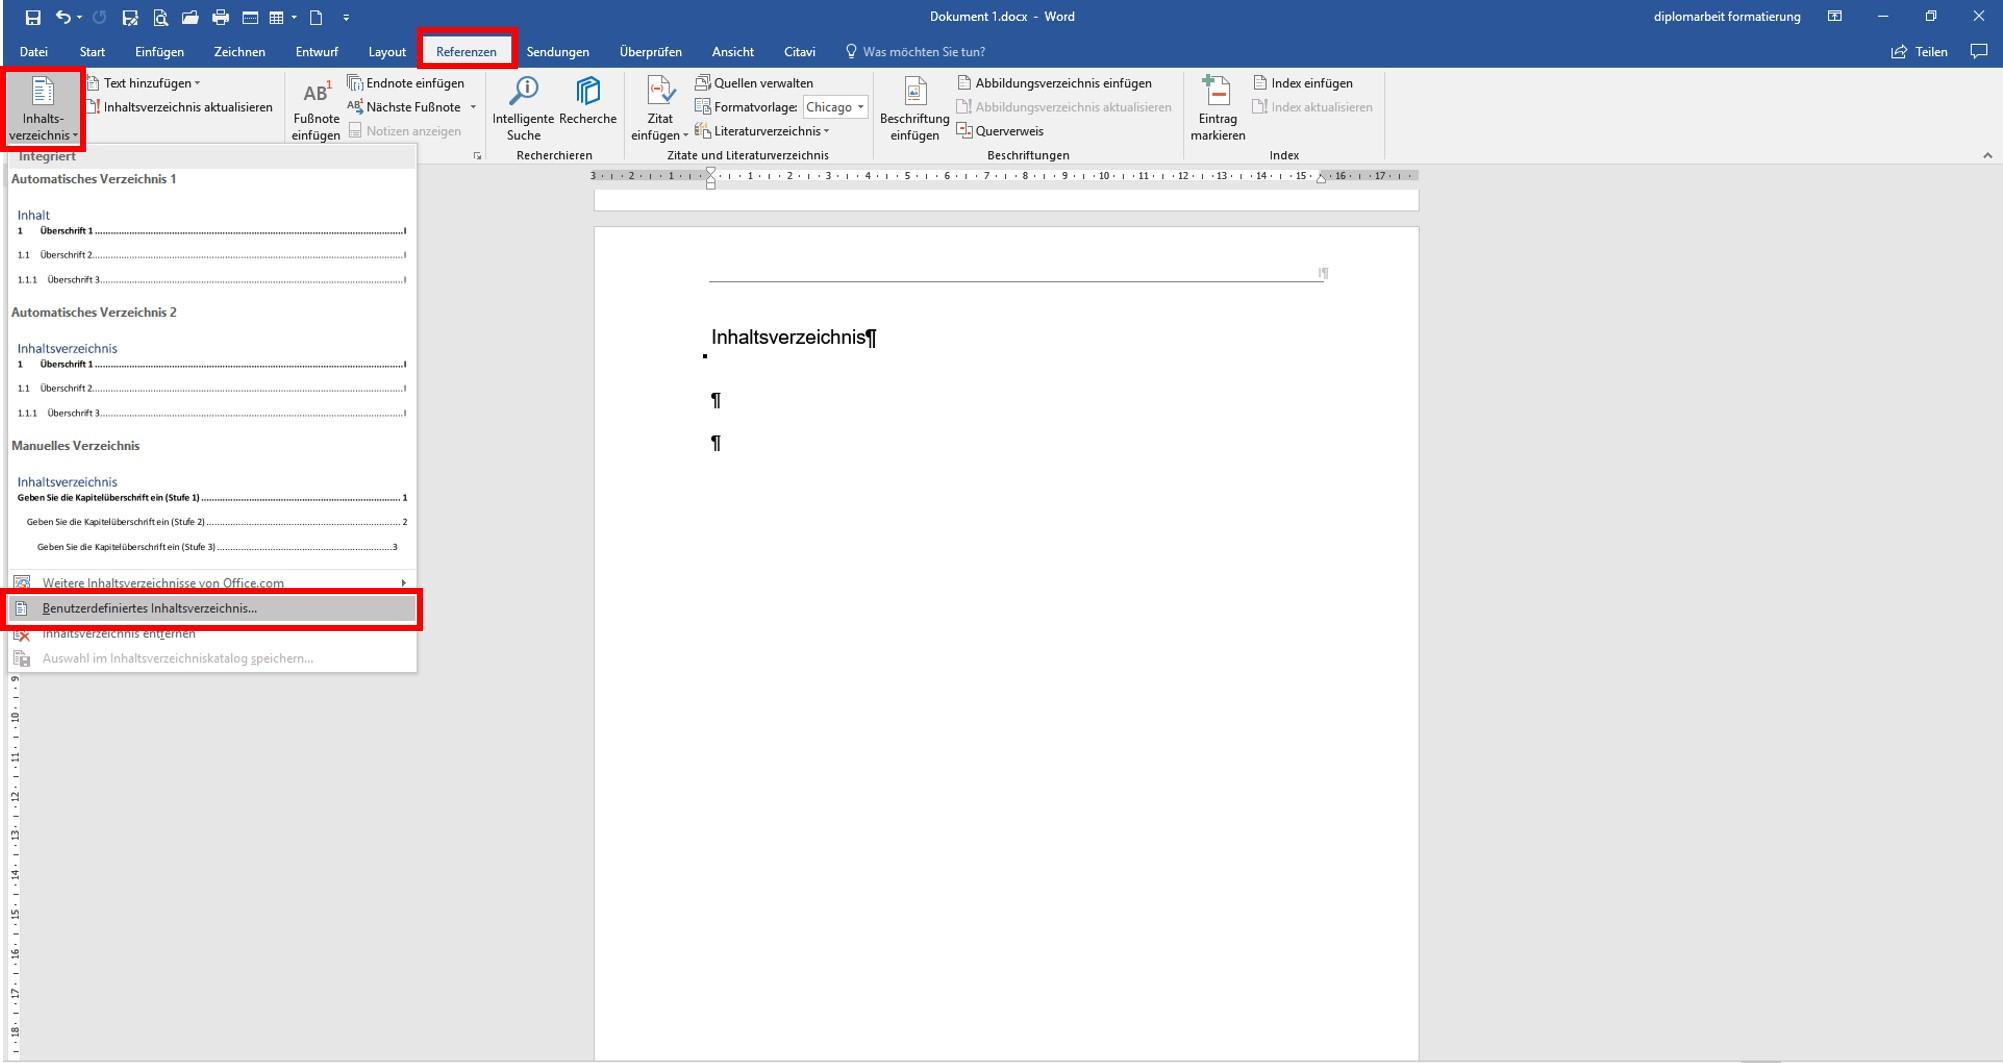Click Inhaltsverzeichnis aktualisieren button
This screenshot has height=1063, width=2003.
(180, 107)
